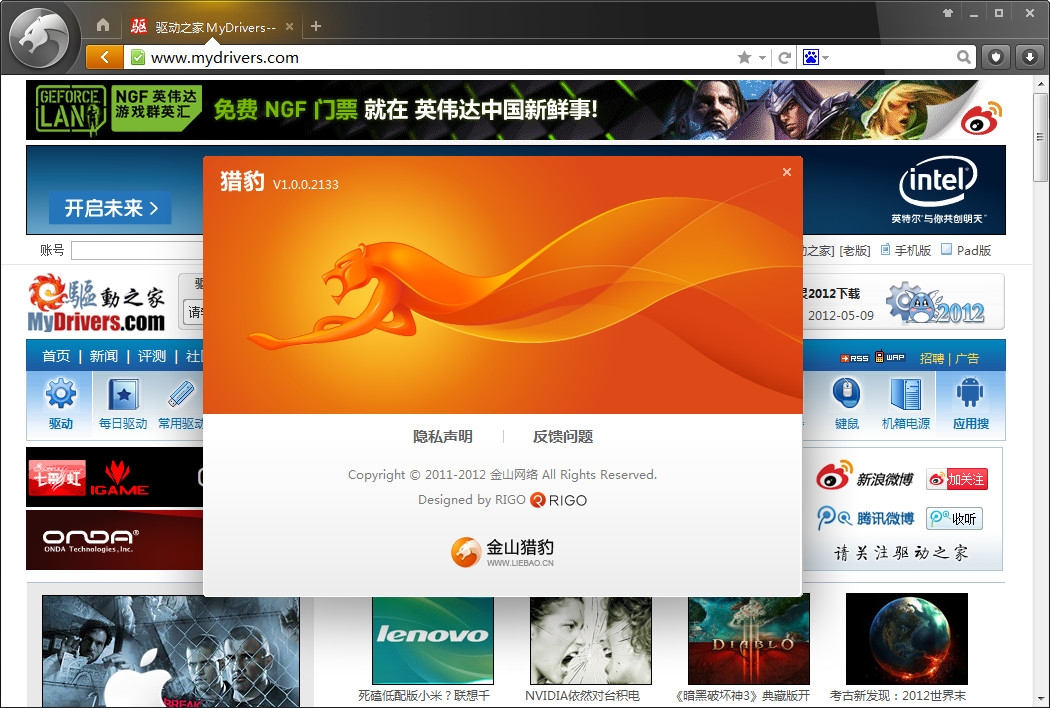
Task: Focus the address bar showing www.mydrivers.com
Action: pos(429,58)
